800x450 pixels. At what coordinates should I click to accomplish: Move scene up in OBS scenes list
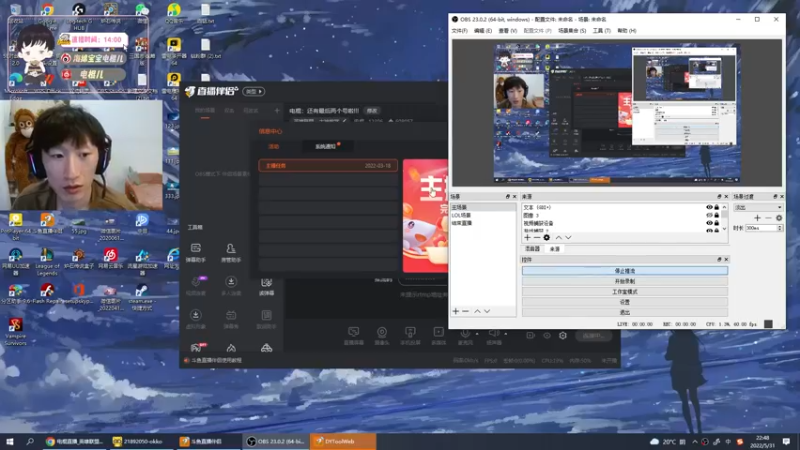(x=477, y=311)
